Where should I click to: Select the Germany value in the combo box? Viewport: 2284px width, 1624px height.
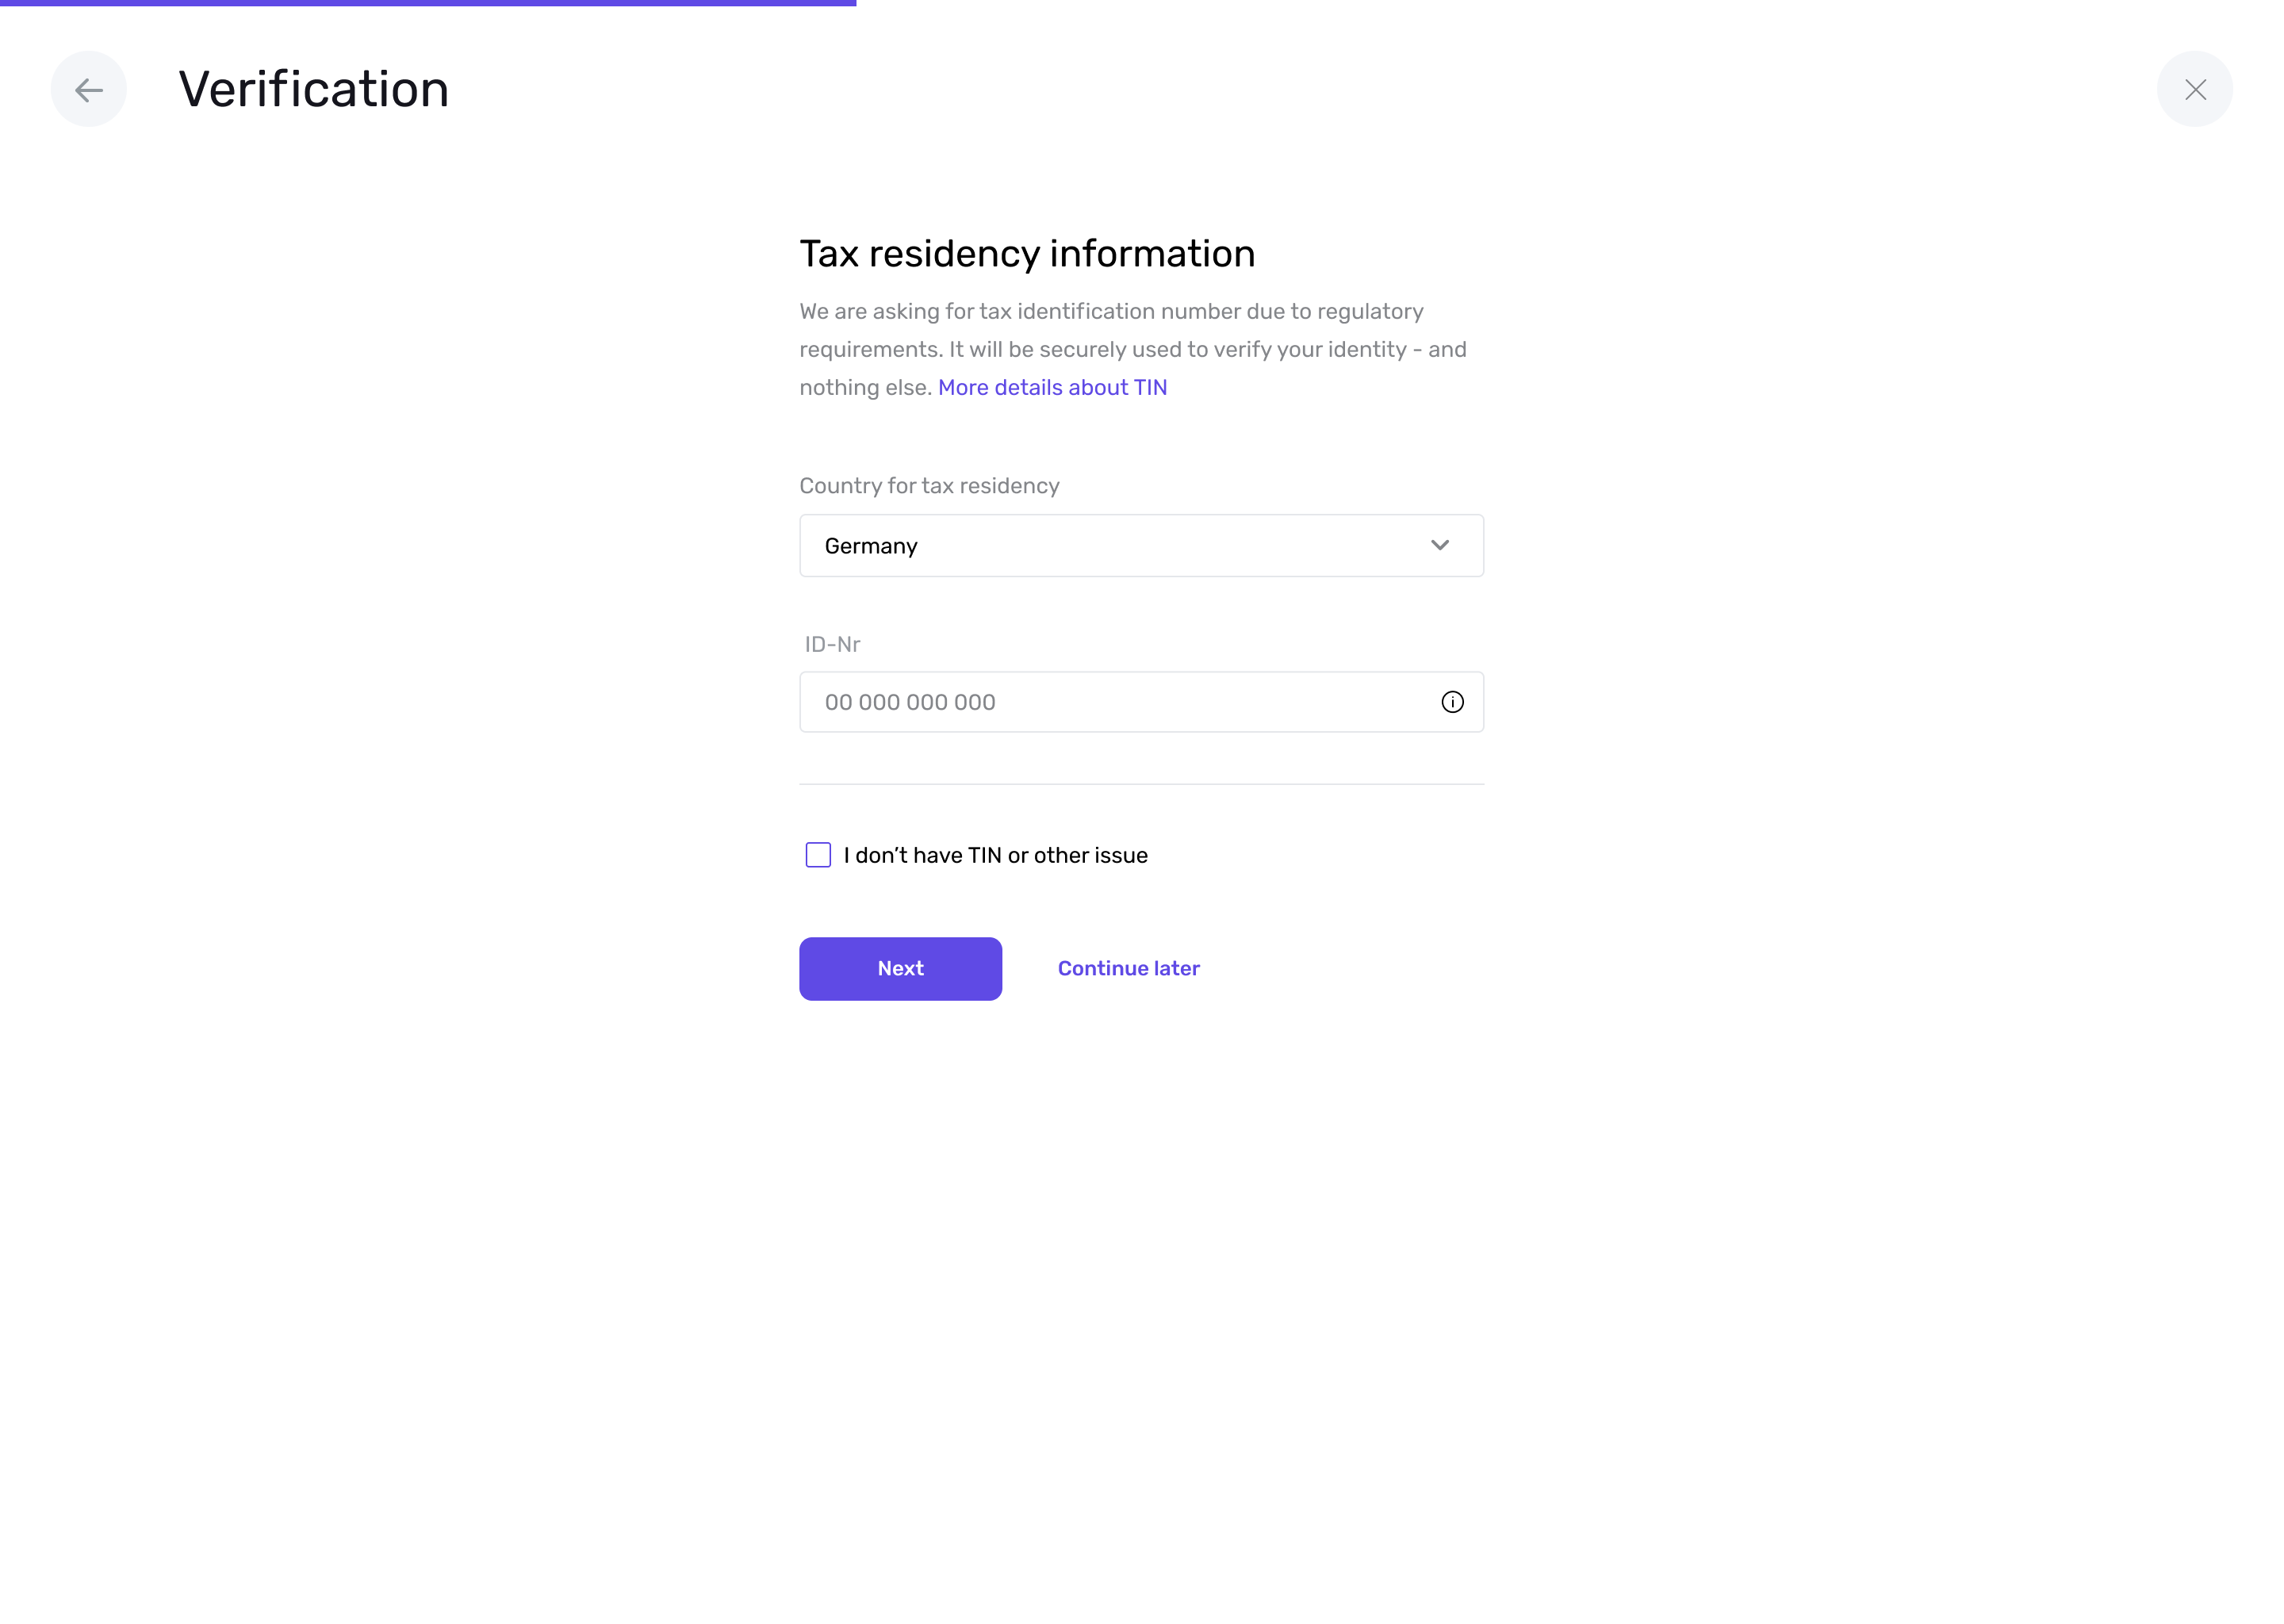870,546
